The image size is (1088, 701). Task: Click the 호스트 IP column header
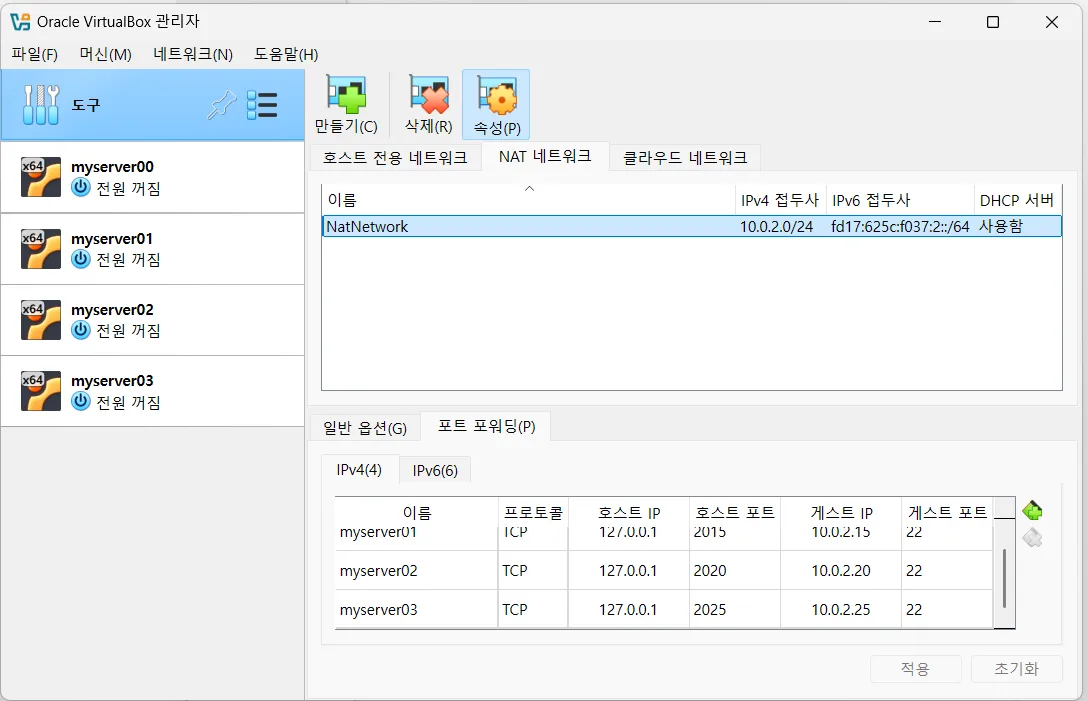point(629,512)
